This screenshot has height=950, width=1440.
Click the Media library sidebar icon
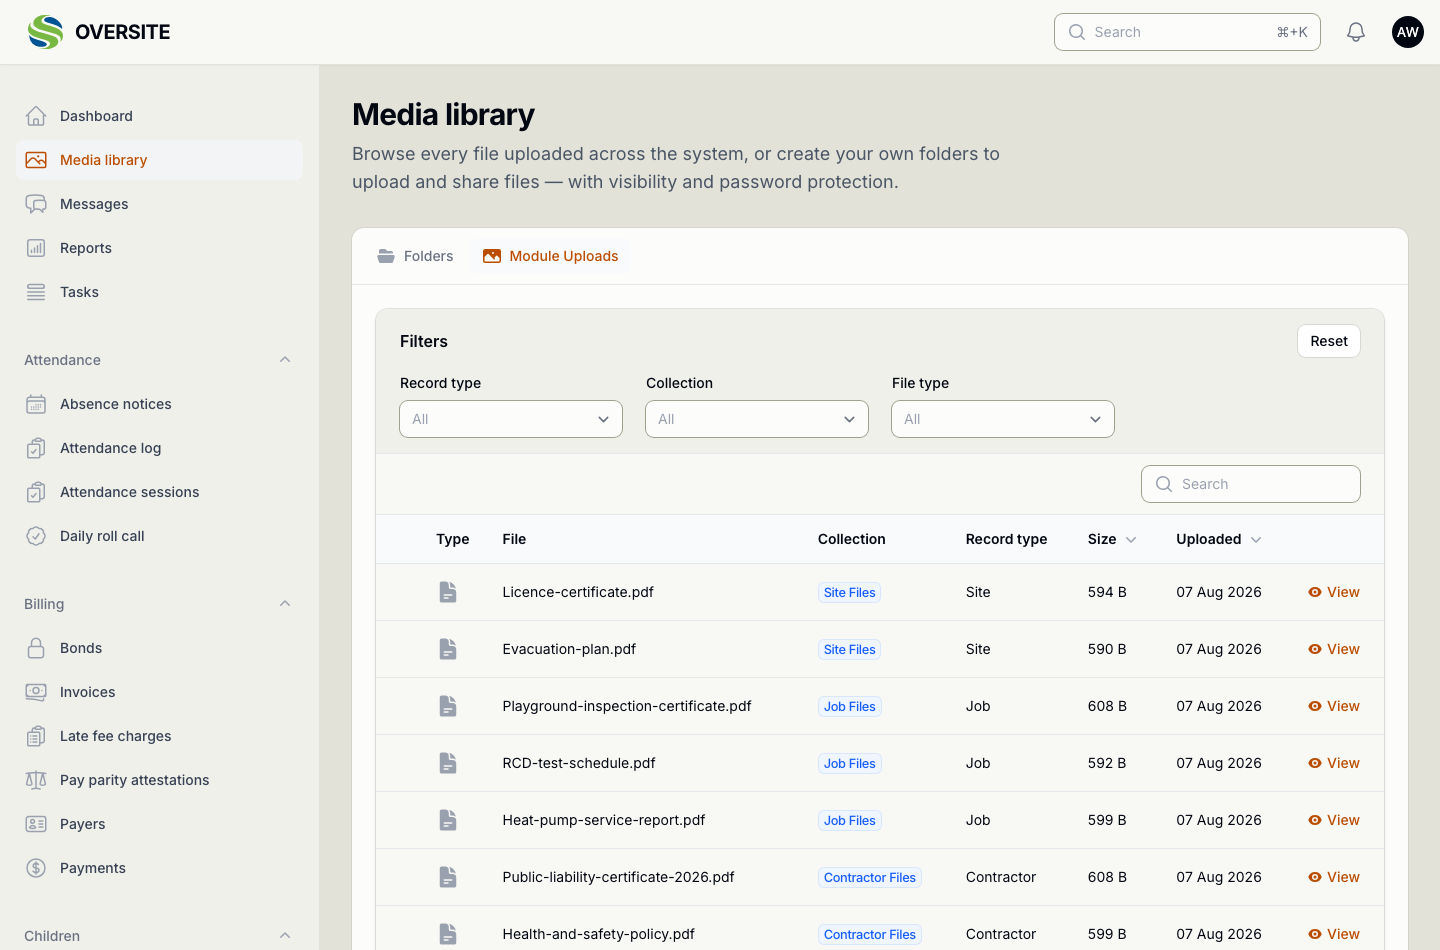click(36, 160)
